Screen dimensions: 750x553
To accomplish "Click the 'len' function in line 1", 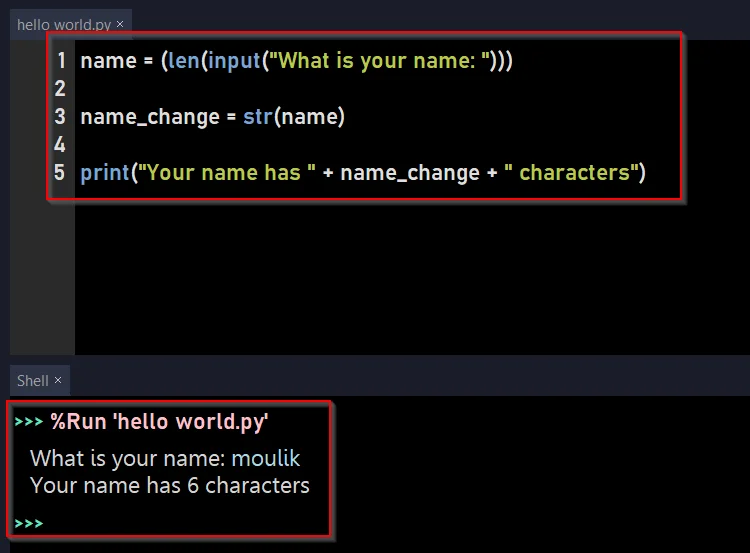I will point(184,61).
